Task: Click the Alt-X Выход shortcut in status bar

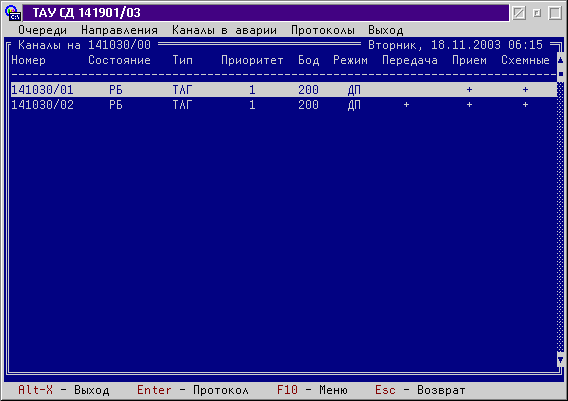Action: click(63, 390)
